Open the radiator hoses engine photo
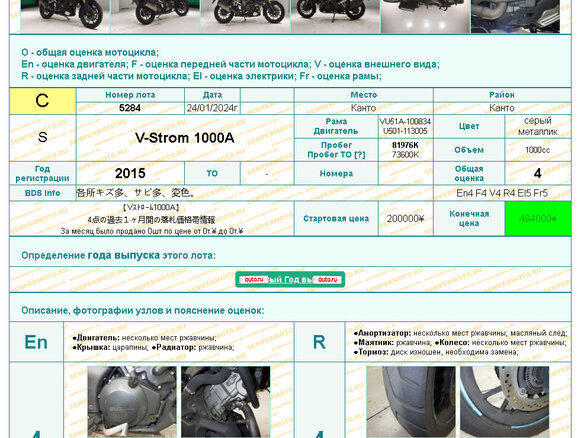The height and width of the screenshot is (438, 584). (226, 402)
